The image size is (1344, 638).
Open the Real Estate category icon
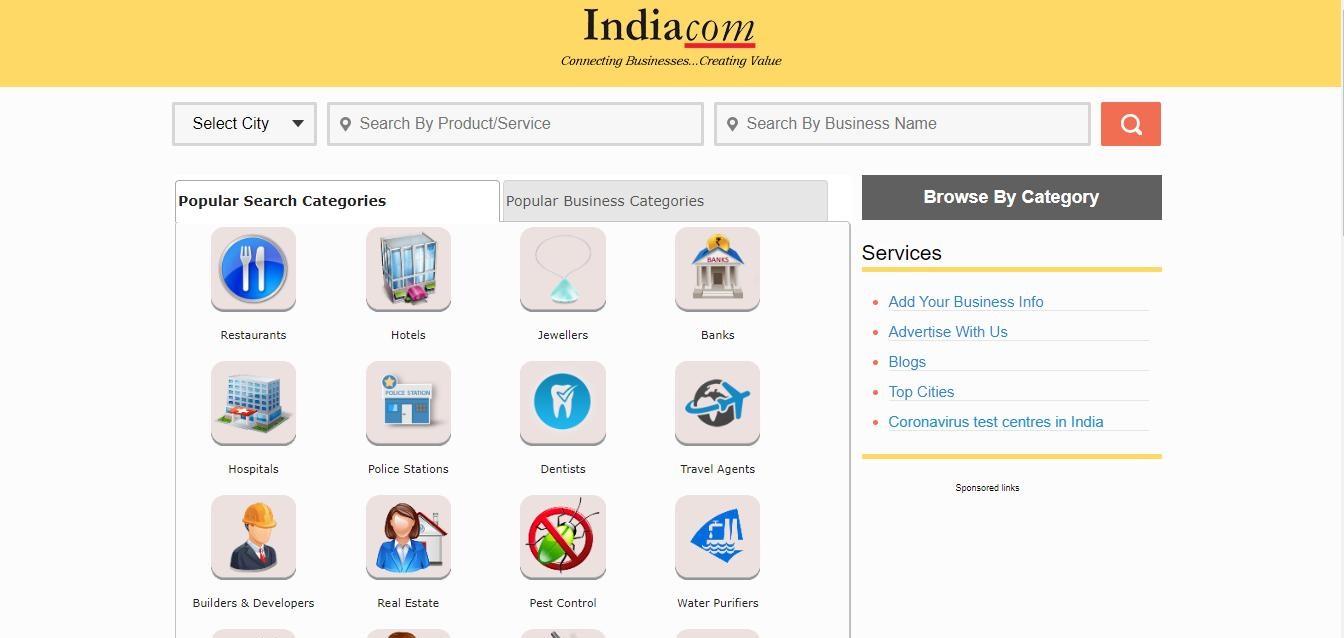click(x=408, y=537)
